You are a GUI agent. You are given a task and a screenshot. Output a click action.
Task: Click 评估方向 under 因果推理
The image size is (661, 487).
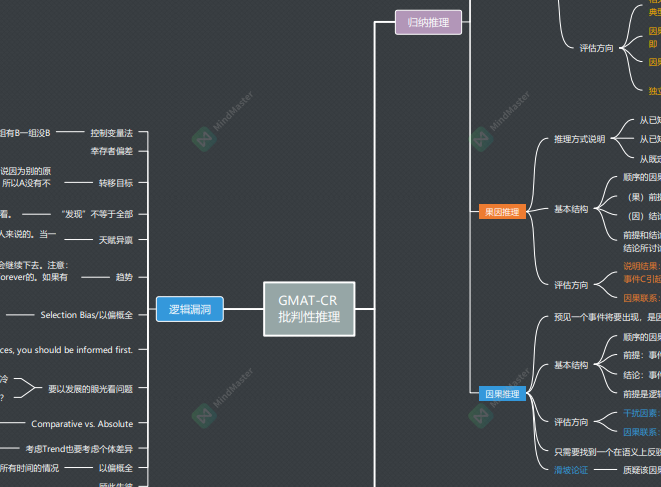coord(571,422)
